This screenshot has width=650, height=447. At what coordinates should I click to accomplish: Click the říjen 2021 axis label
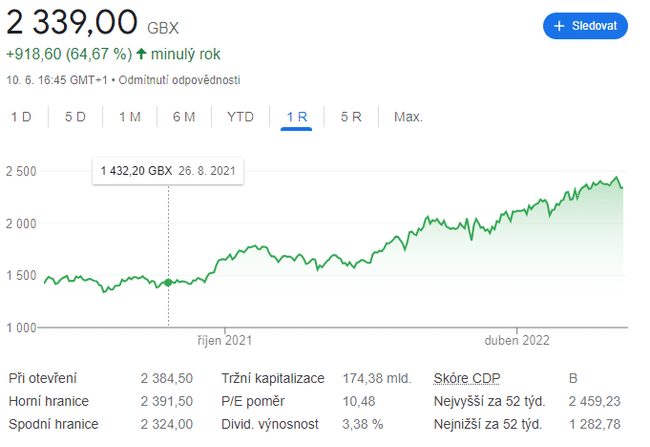click(225, 341)
